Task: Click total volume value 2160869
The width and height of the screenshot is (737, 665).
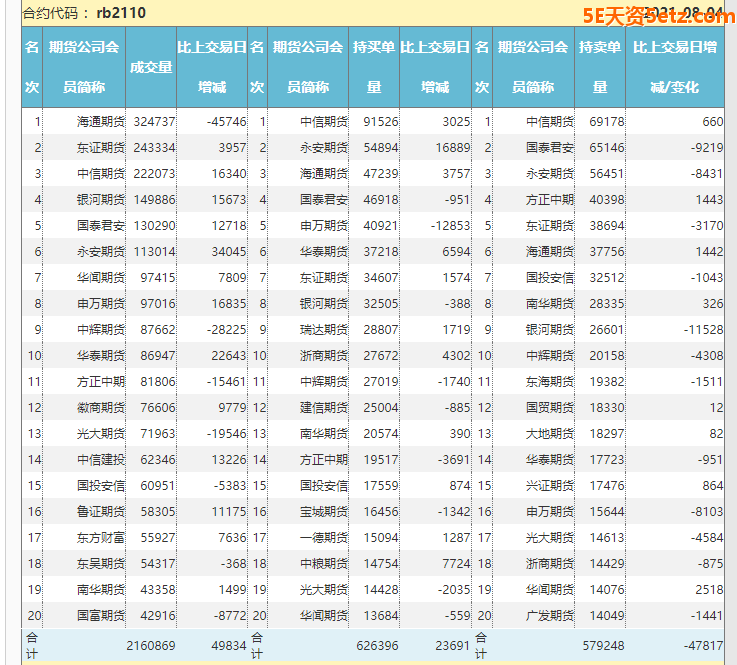Action: [150, 646]
